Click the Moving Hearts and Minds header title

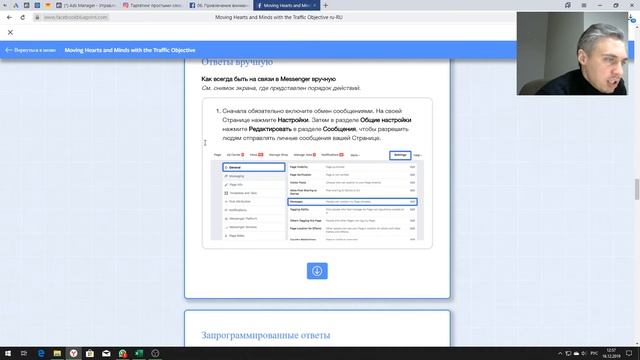[x=130, y=50]
